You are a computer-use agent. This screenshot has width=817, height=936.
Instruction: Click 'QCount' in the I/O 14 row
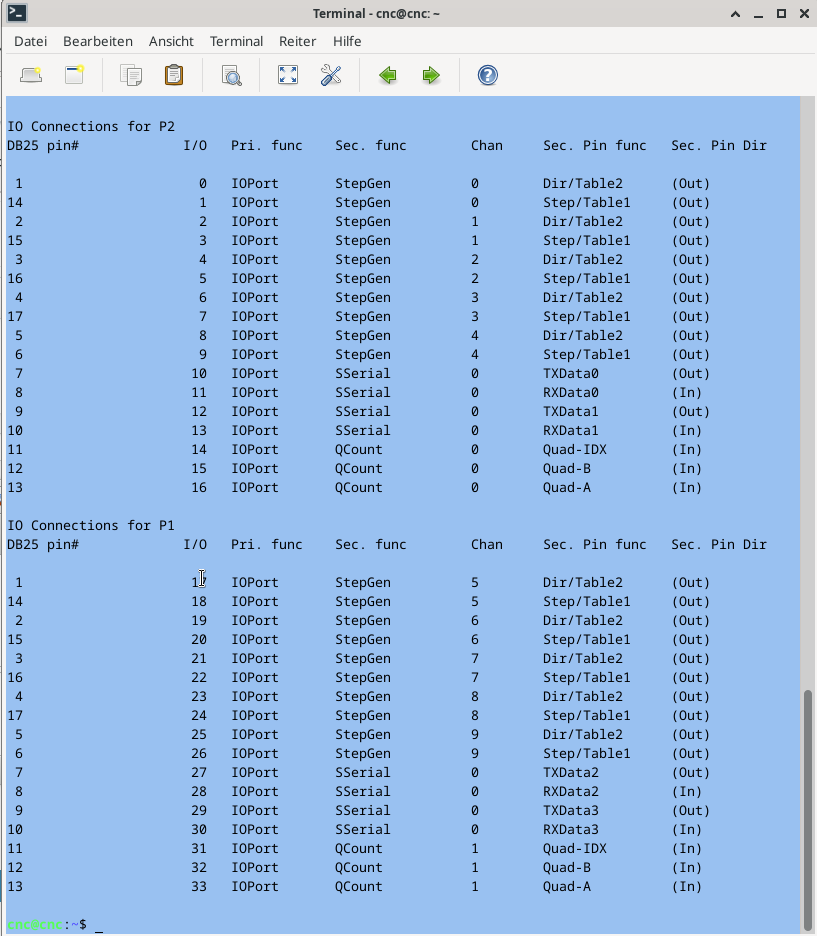point(359,449)
